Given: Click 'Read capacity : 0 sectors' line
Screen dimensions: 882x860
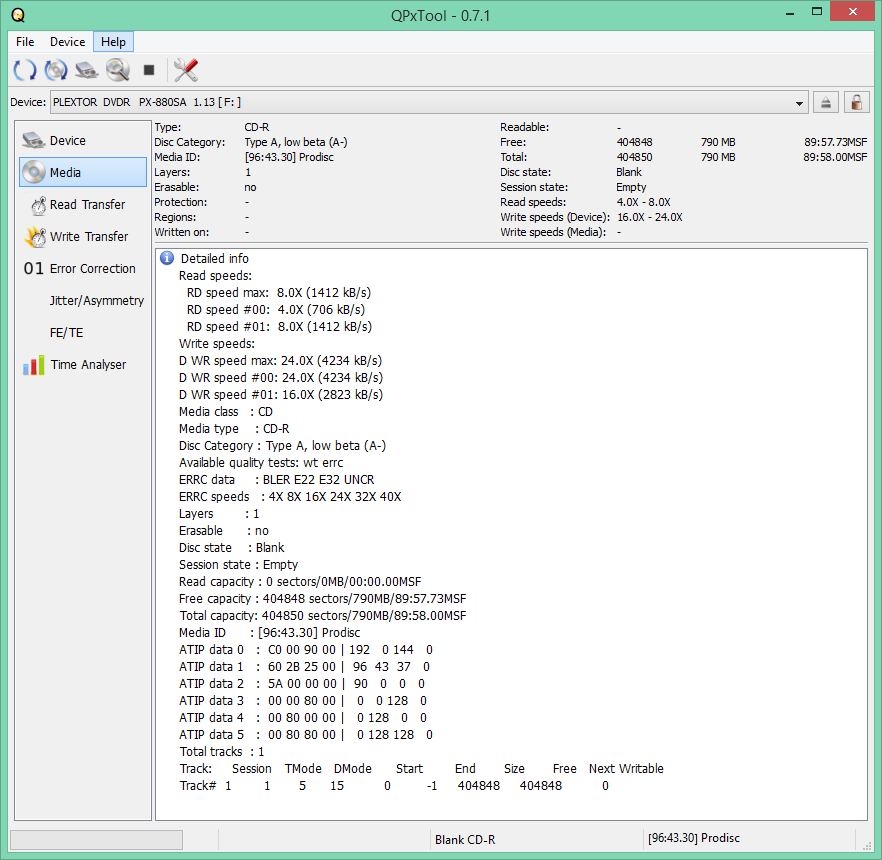Looking at the screenshot, I should (x=300, y=582).
